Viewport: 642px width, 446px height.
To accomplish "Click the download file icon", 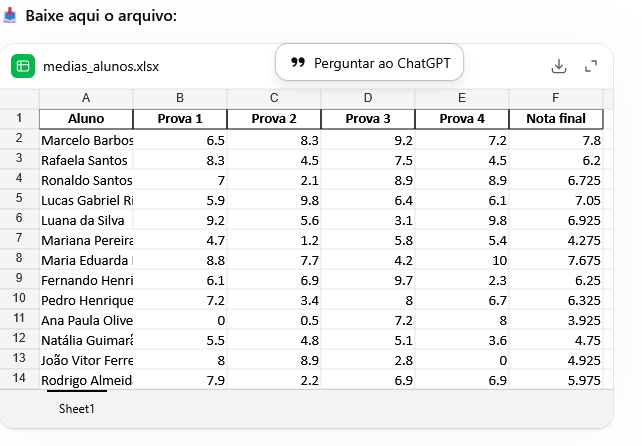I will pos(559,66).
